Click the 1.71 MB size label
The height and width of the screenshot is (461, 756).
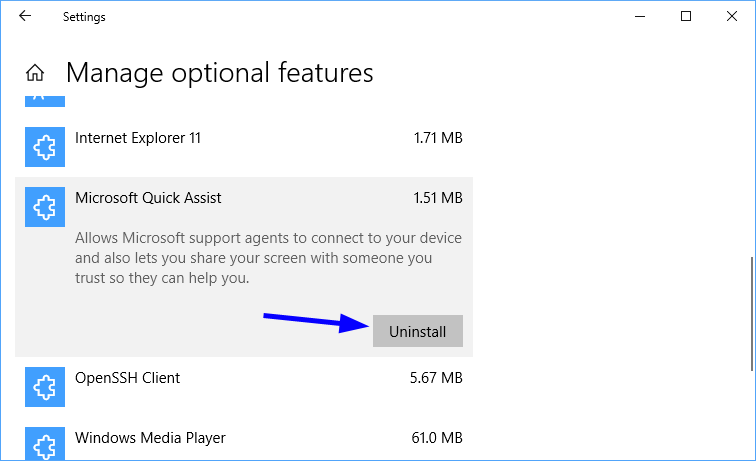pos(438,138)
